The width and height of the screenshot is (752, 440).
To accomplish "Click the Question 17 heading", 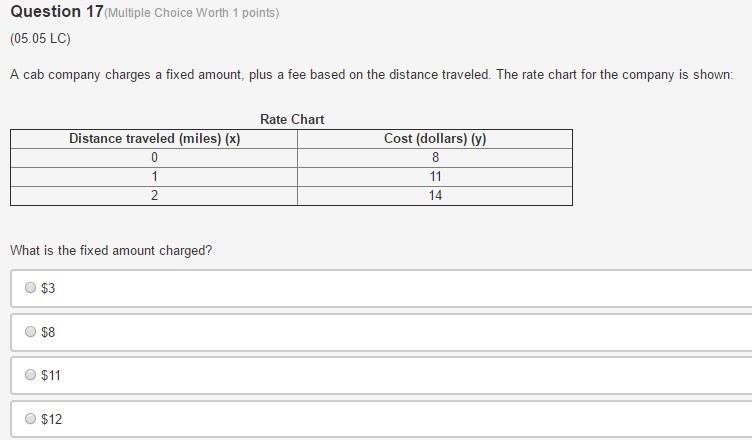I will coord(57,12).
